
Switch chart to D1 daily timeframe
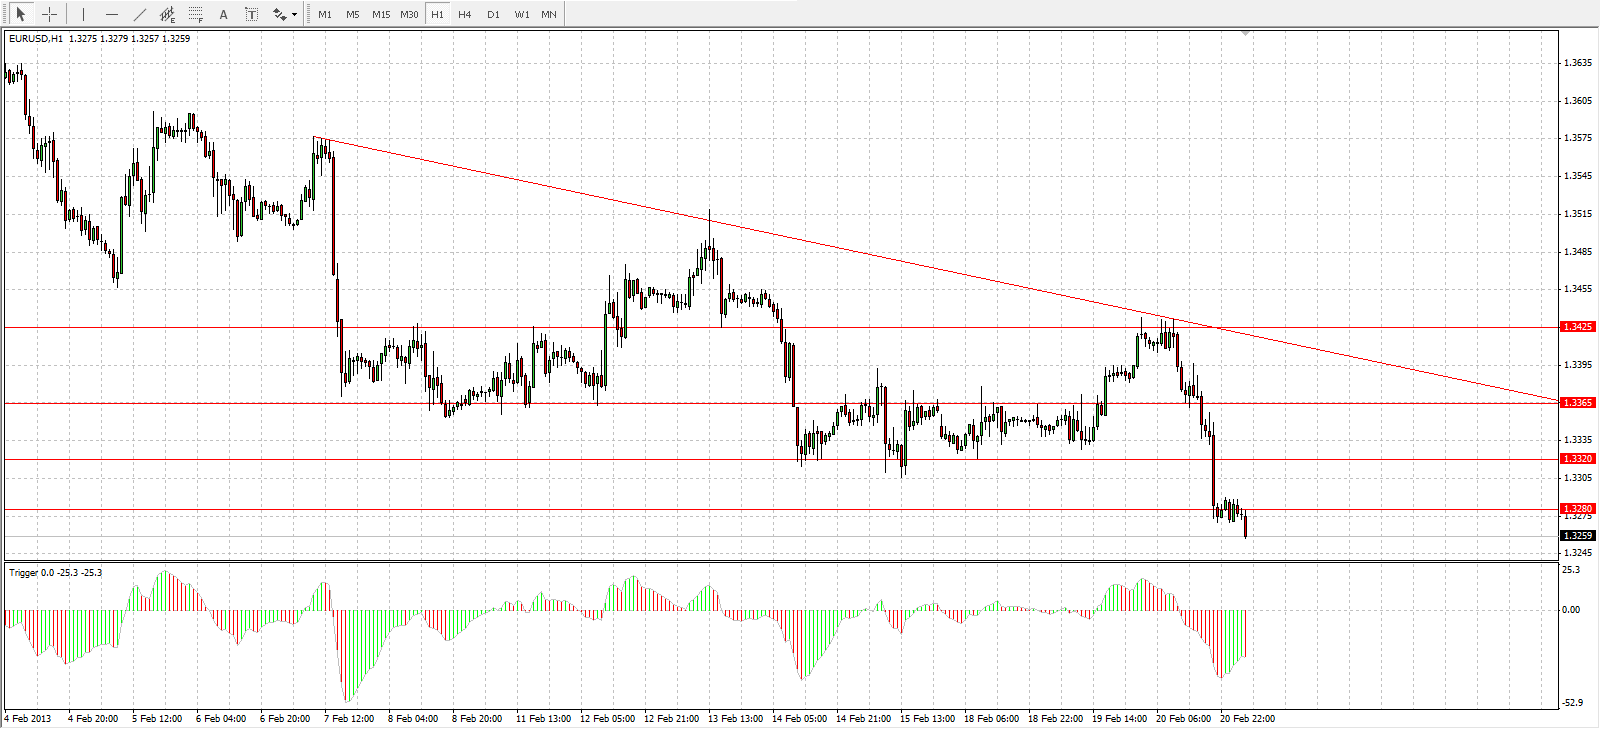493,15
